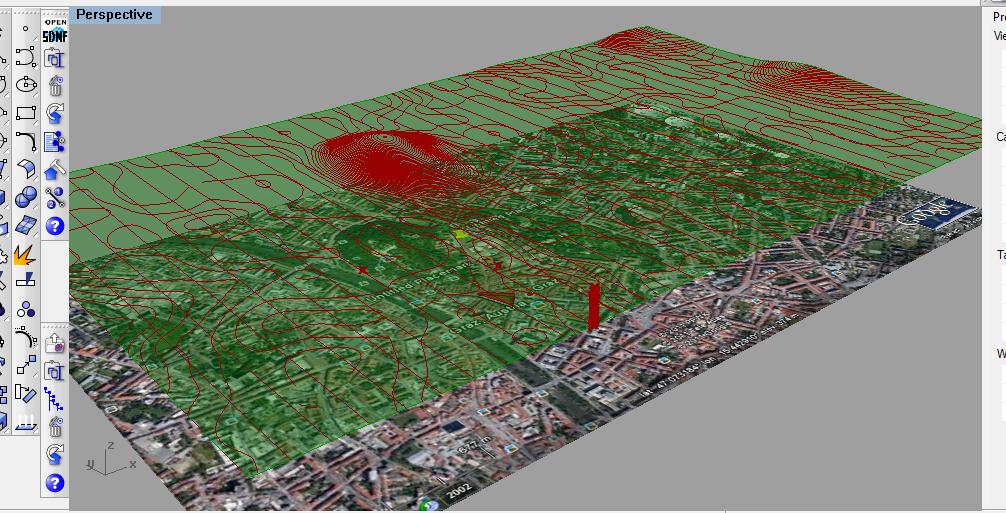Choose the Ellipse drawing tool
1006x513 pixels.
25,86
